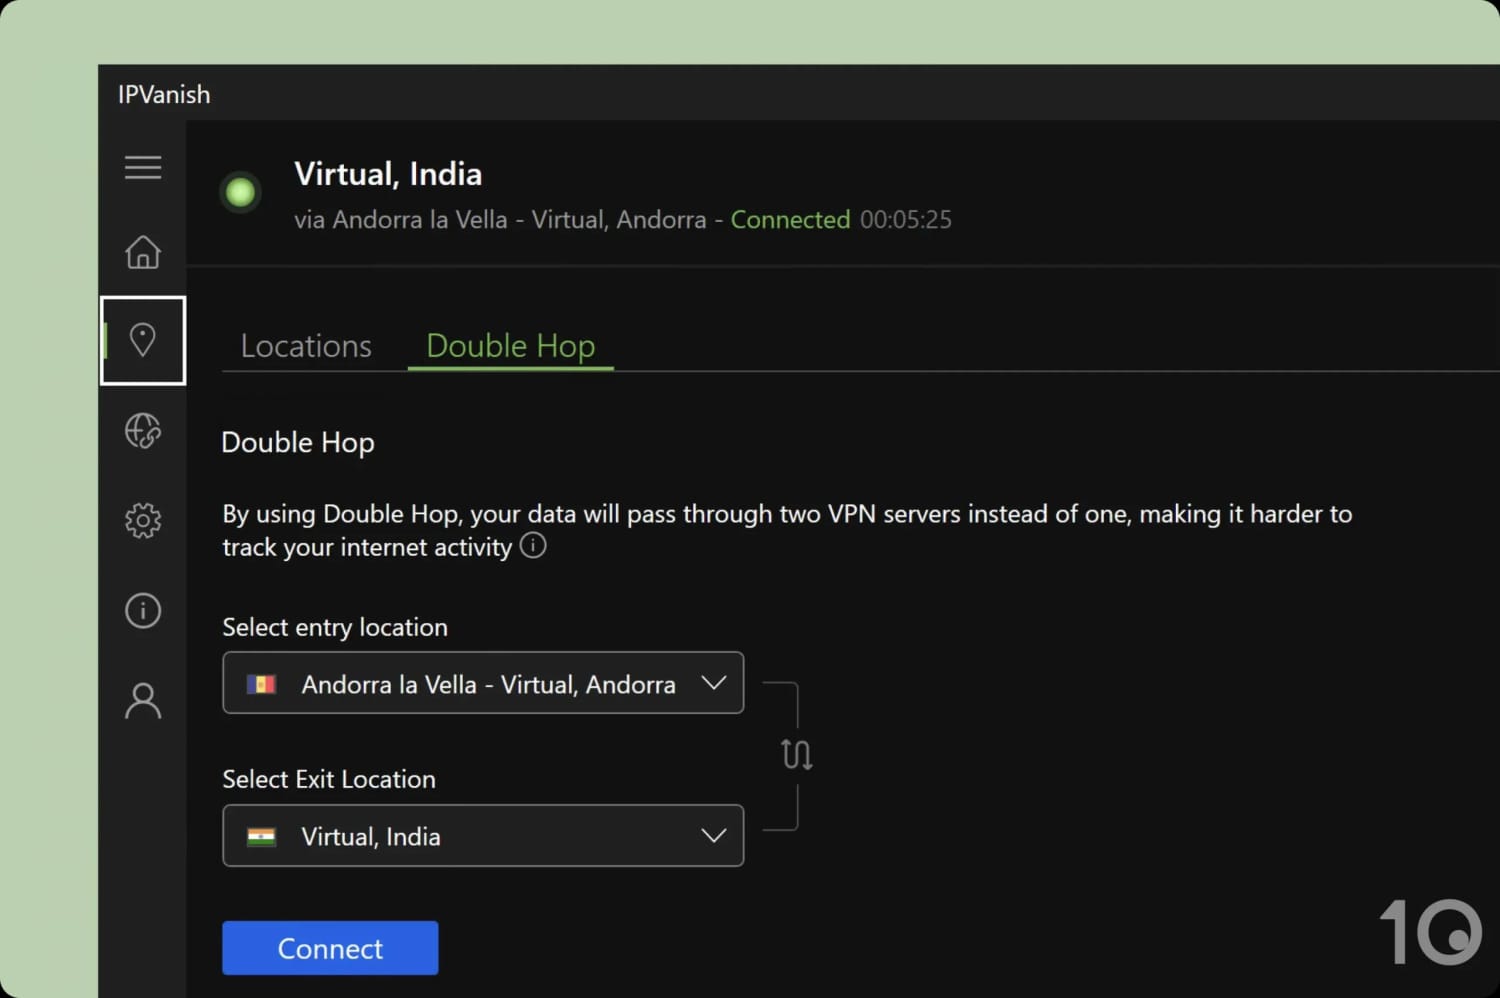Open Settings via the gear icon
The width and height of the screenshot is (1500, 998).
pos(143,520)
